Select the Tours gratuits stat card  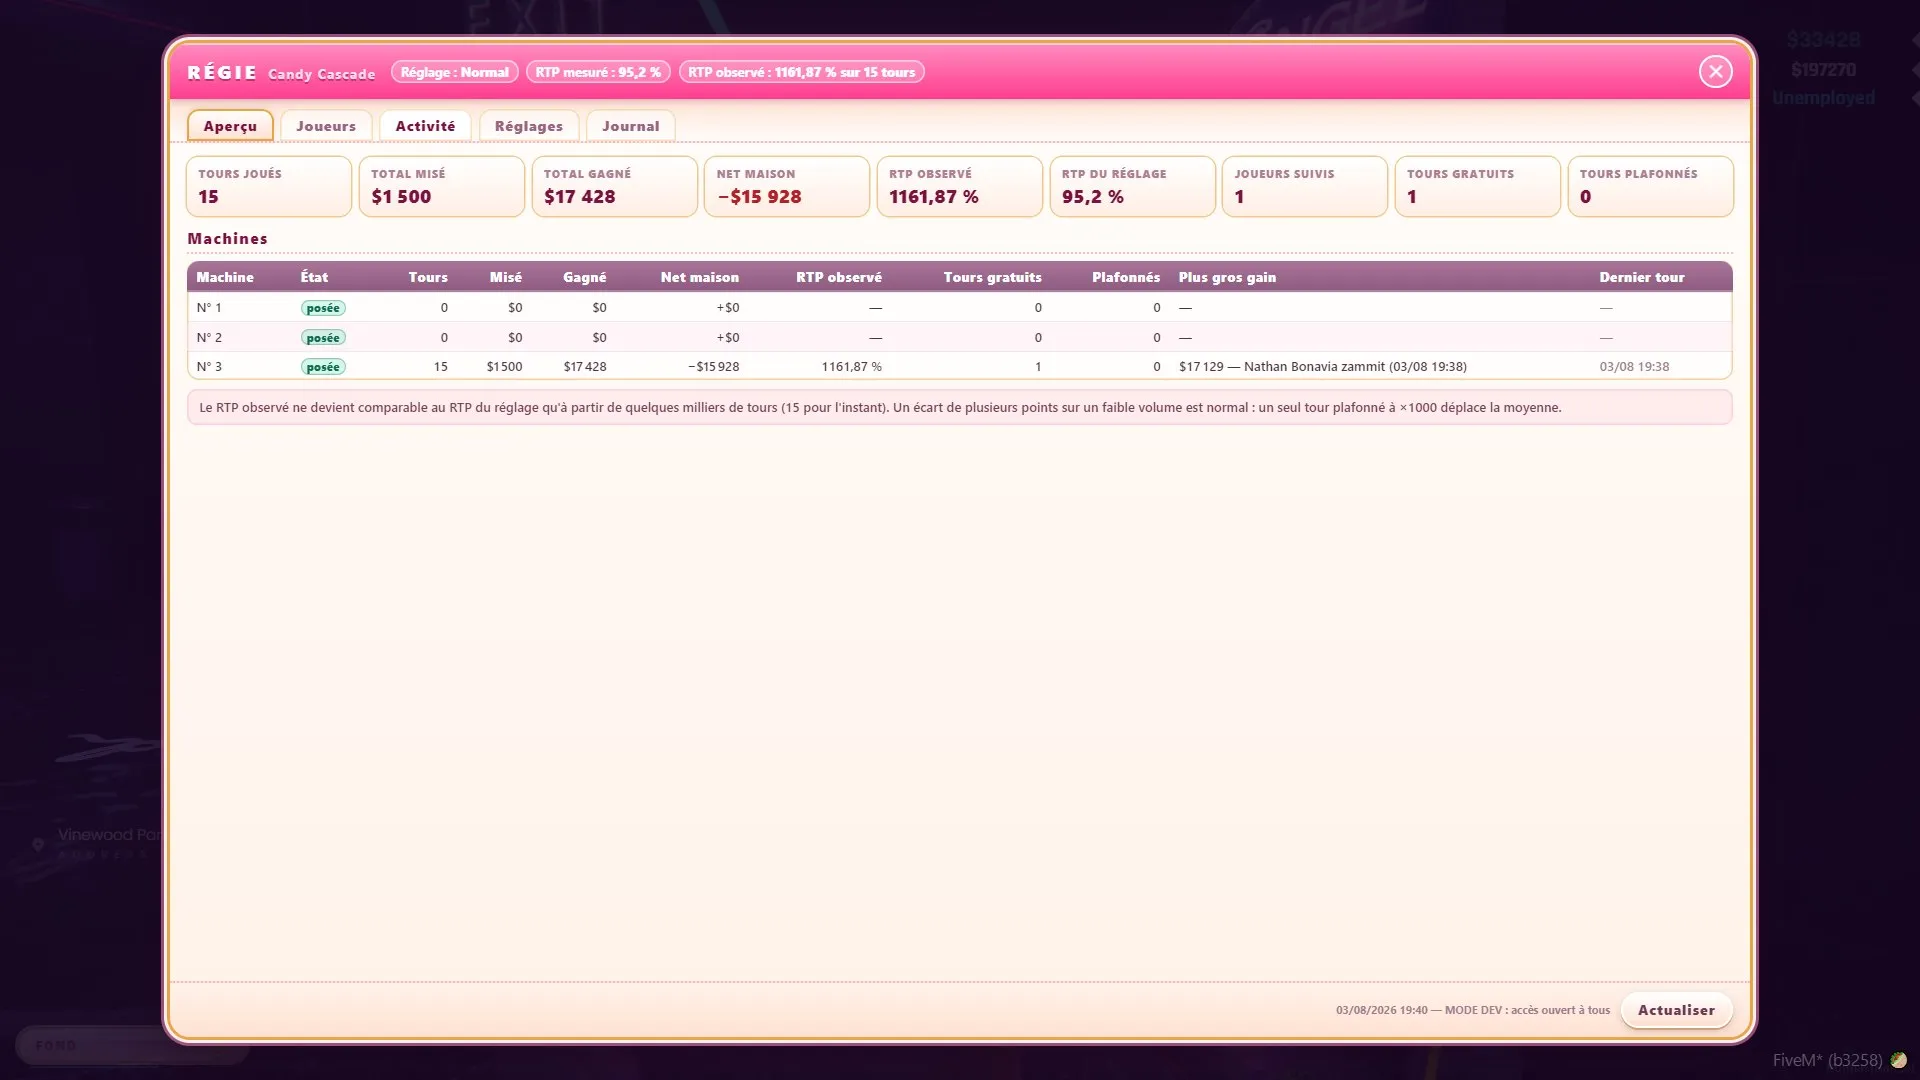click(1478, 186)
